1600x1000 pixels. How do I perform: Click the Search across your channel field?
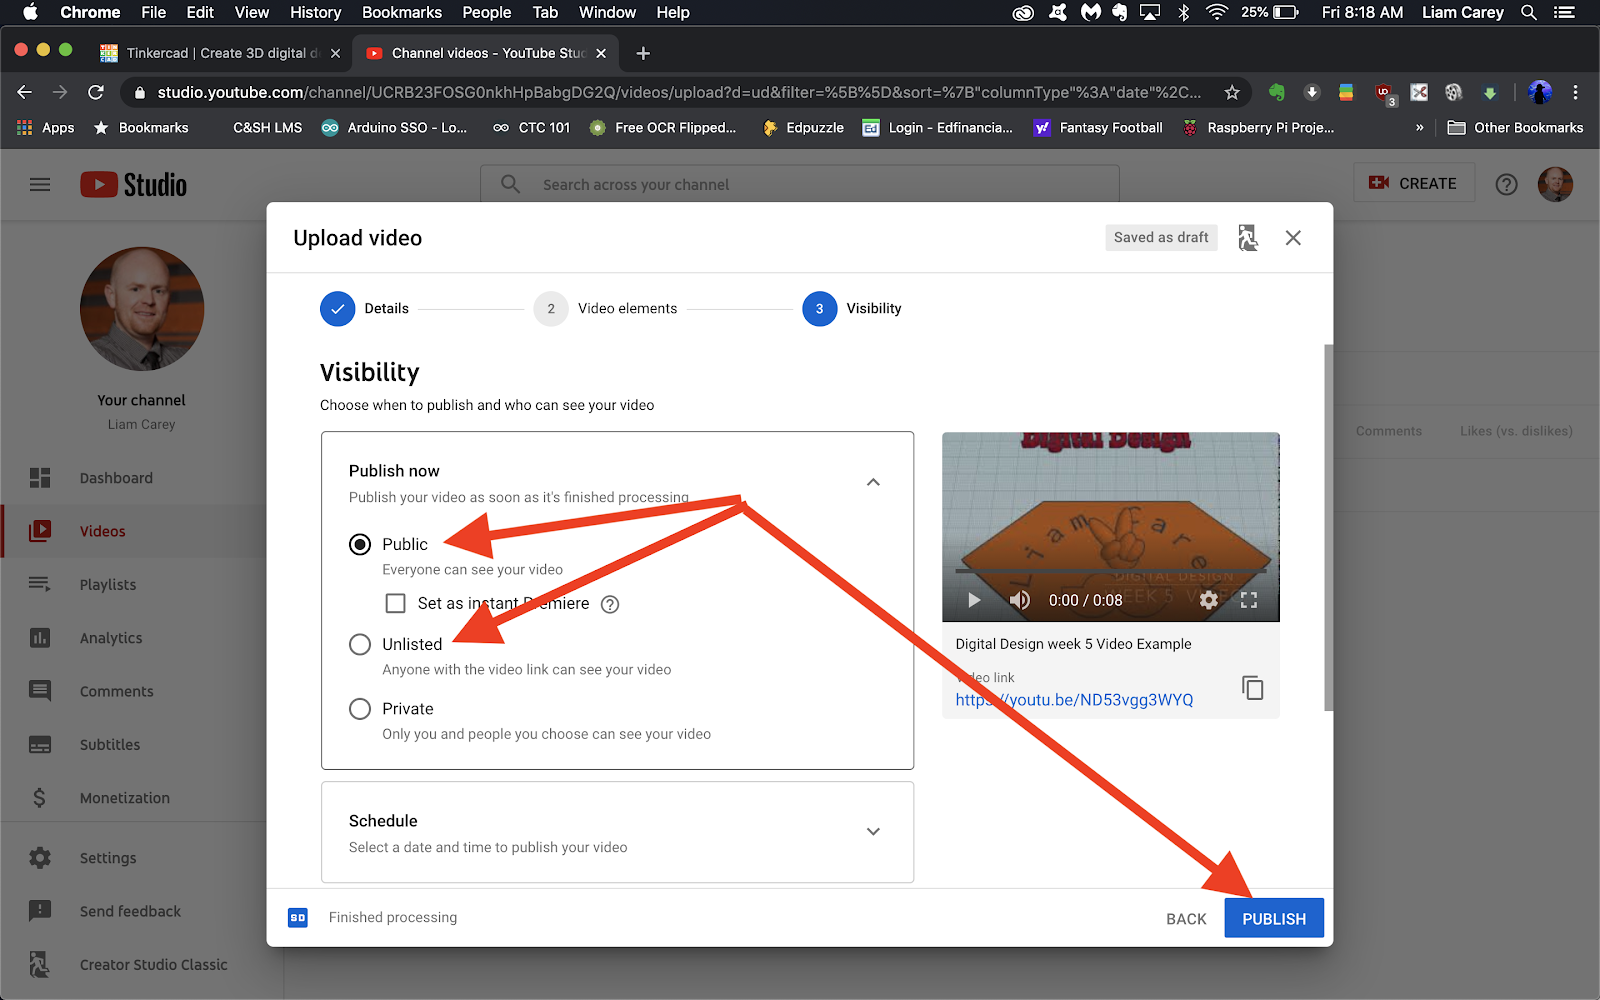(x=800, y=184)
